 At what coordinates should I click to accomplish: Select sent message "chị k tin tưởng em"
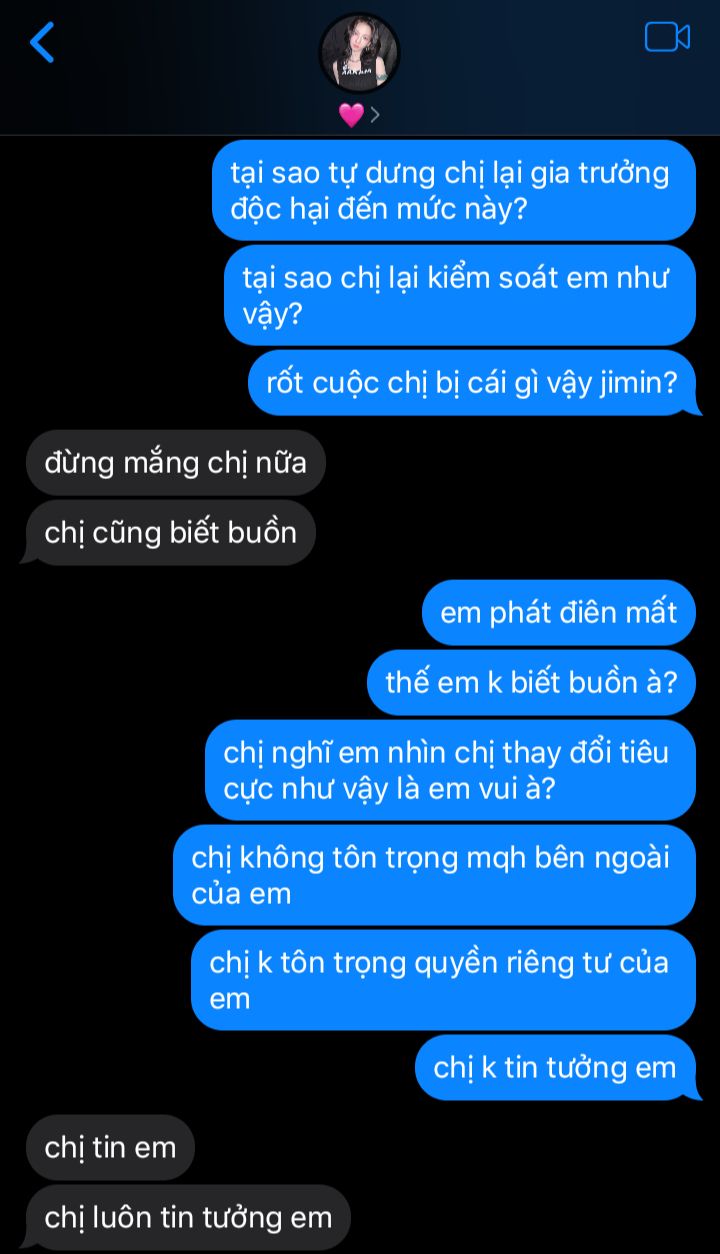(x=556, y=1067)
